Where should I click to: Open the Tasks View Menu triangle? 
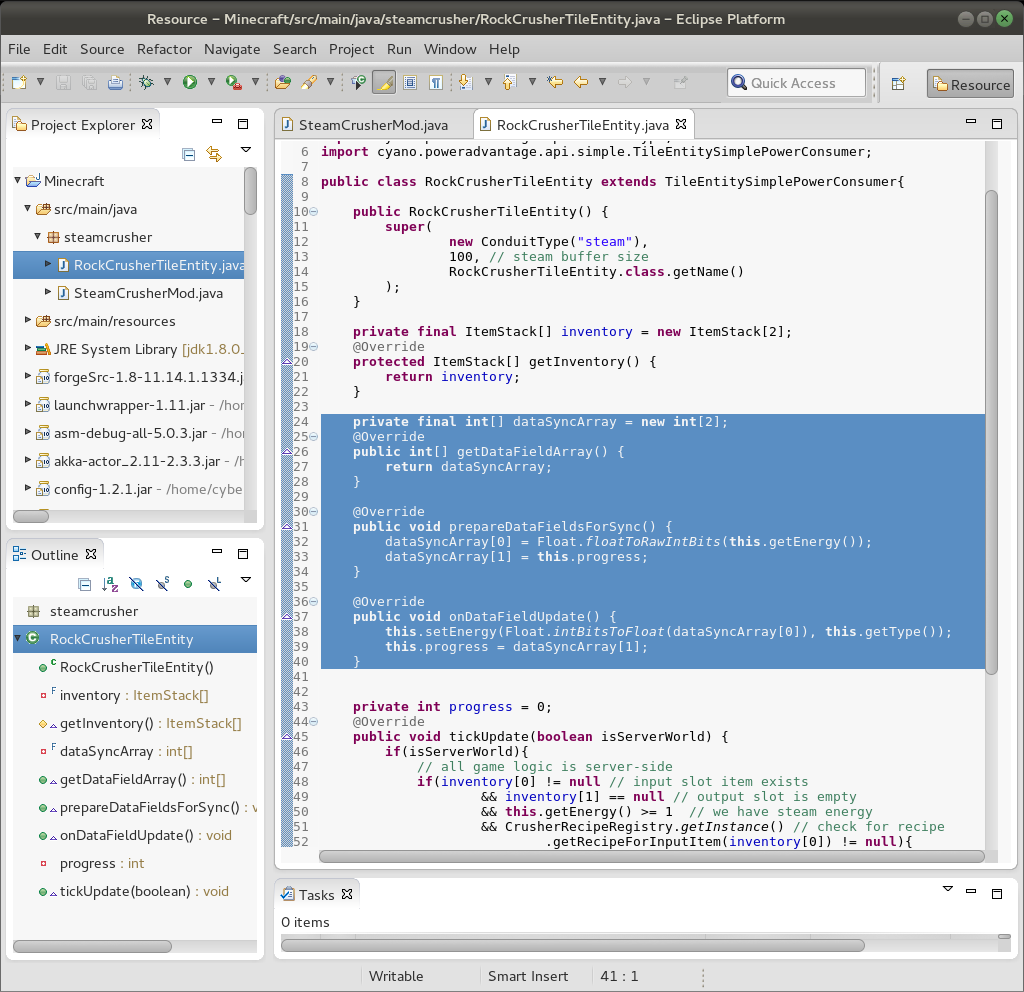pyautogui.click(x=948, y=889)
